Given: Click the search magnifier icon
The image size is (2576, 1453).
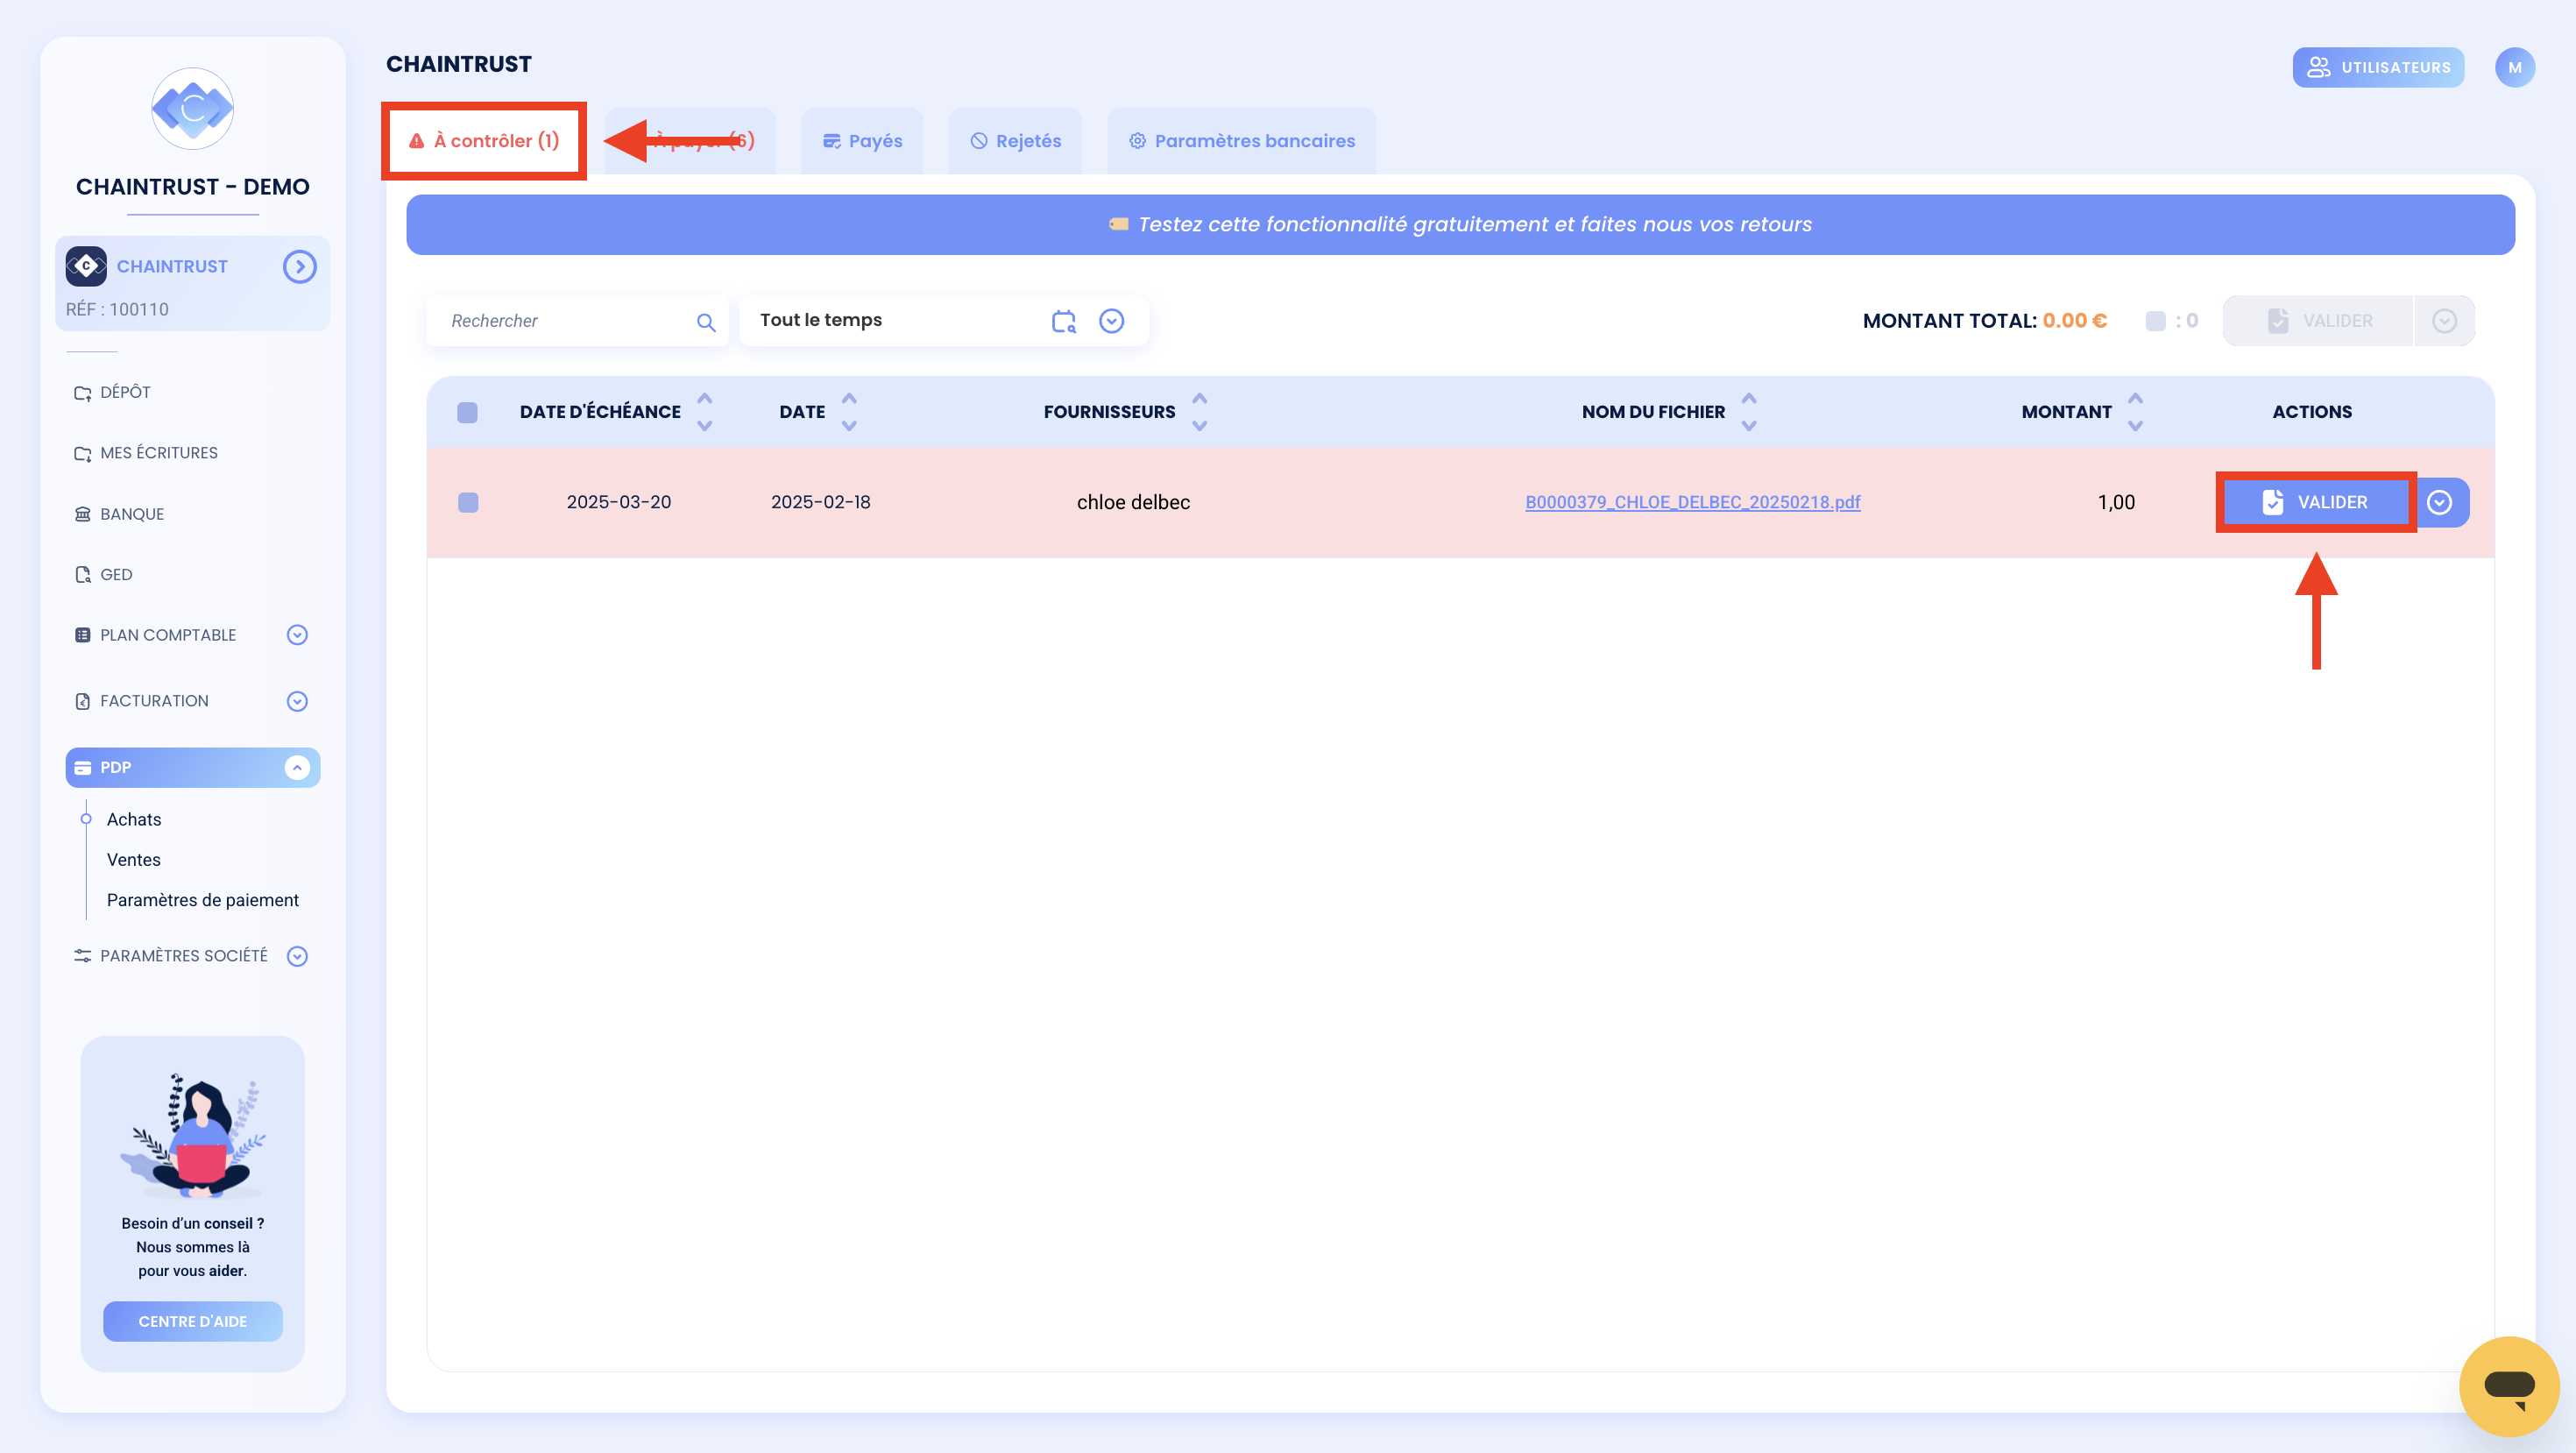Looking at the screenshot, I should [x=706, y=322].
